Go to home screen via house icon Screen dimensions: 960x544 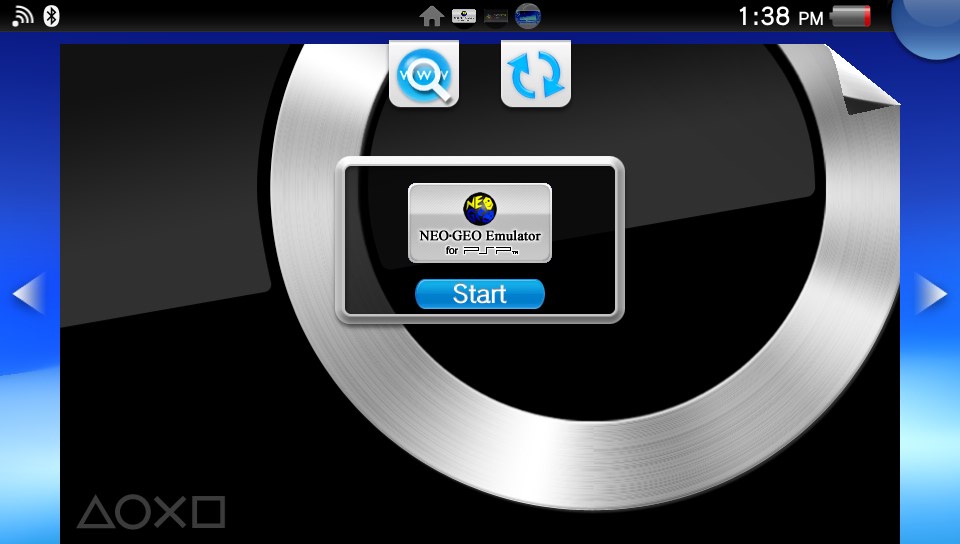[x=432, y=16]
